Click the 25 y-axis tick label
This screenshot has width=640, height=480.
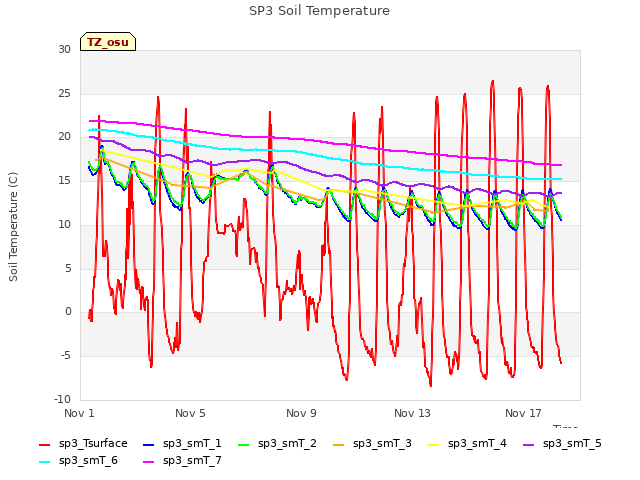[64, 93]
